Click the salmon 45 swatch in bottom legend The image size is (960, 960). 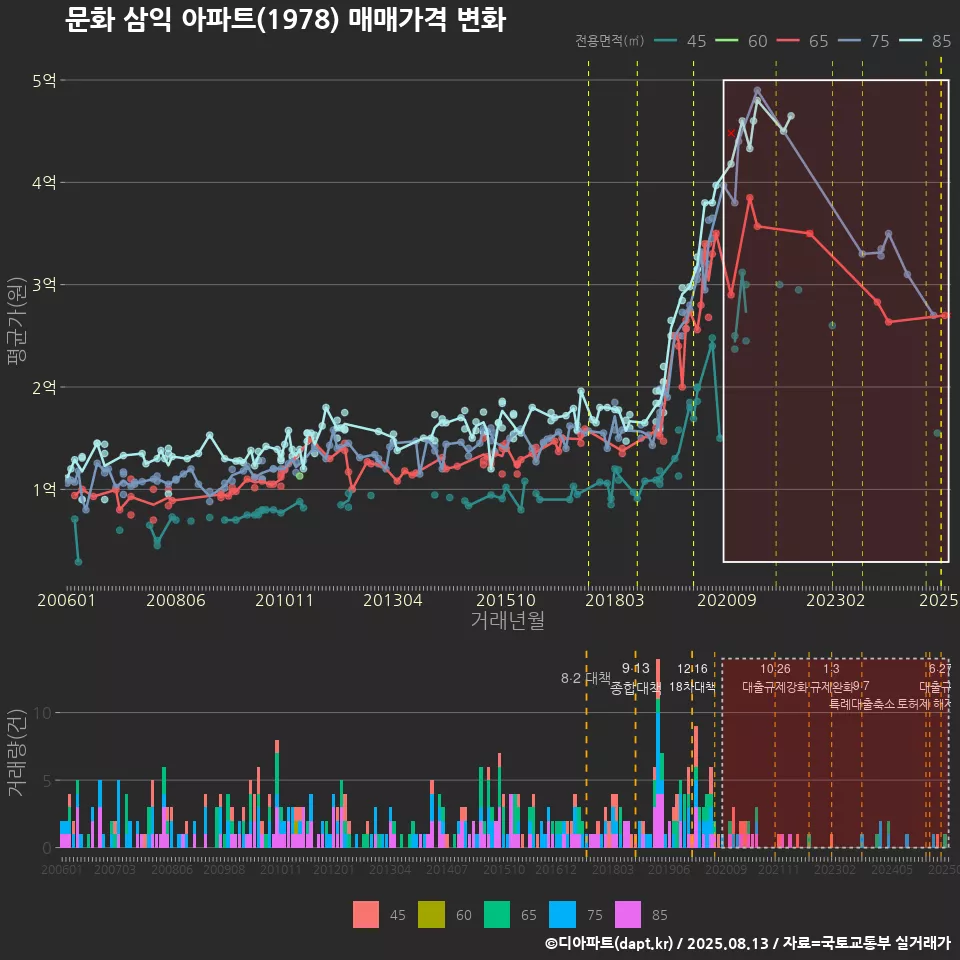click(x=366, y=915)
